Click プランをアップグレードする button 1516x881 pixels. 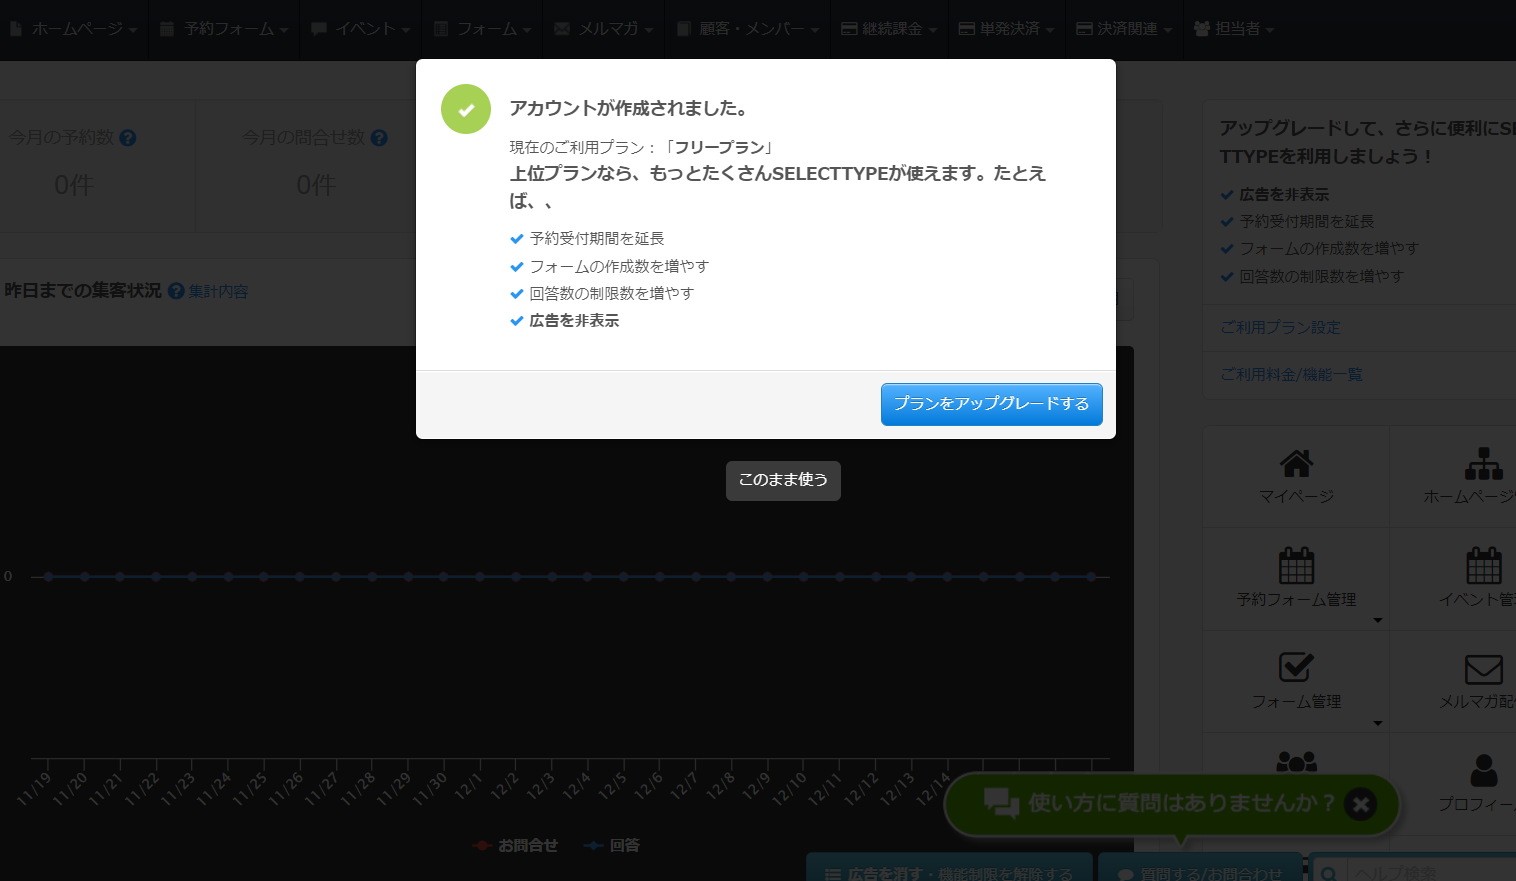(x=991, y=404)
